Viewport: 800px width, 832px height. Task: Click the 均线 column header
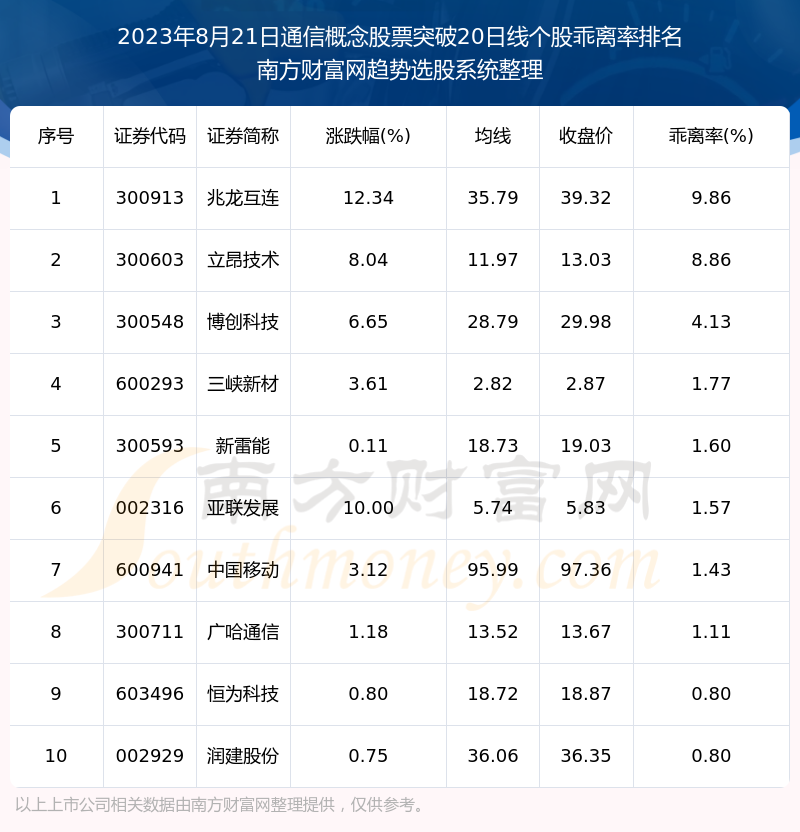(493, 136)
